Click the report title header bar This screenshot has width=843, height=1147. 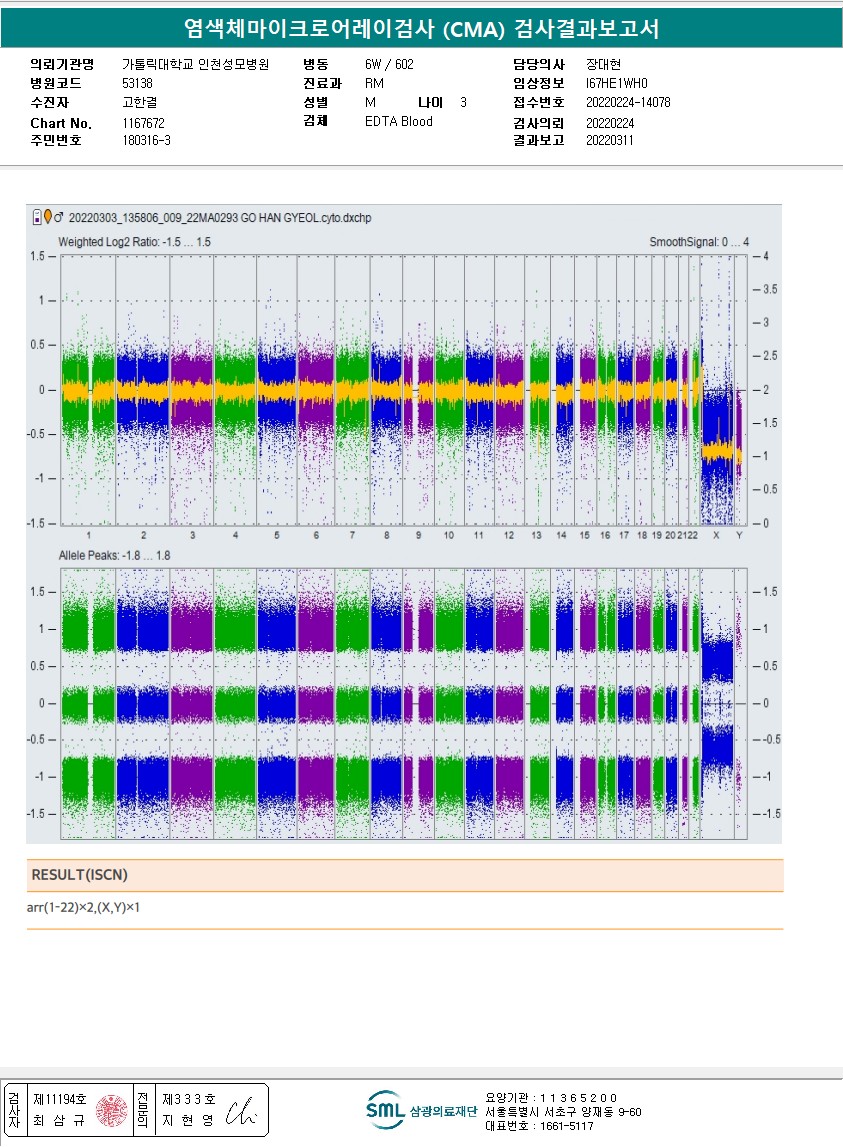pyautogui.click(x=421, y=29)
